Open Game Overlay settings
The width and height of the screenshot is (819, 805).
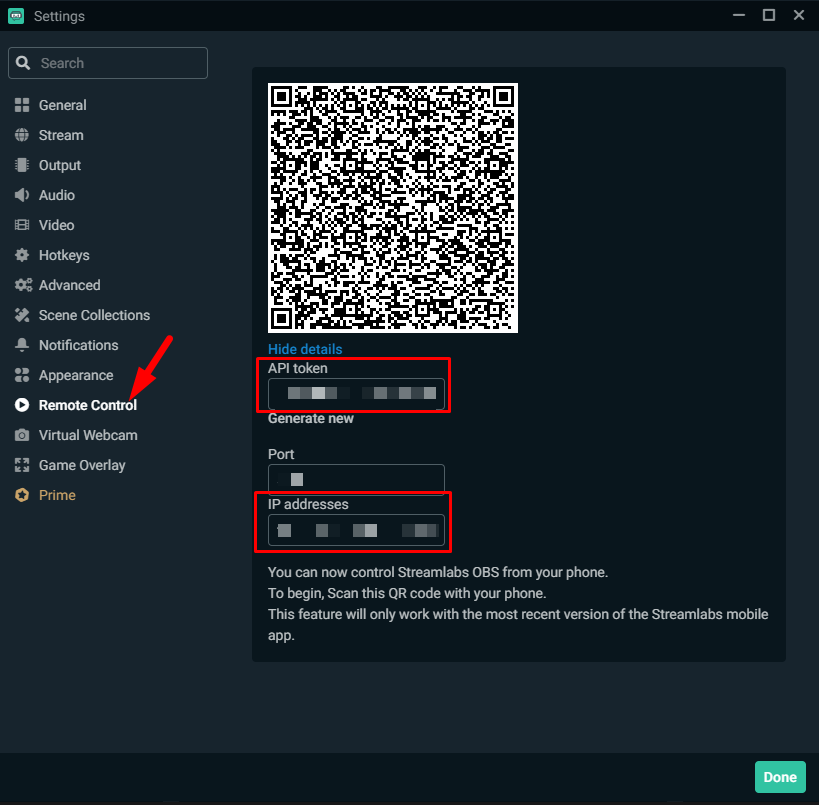click(x=82, y=465)
